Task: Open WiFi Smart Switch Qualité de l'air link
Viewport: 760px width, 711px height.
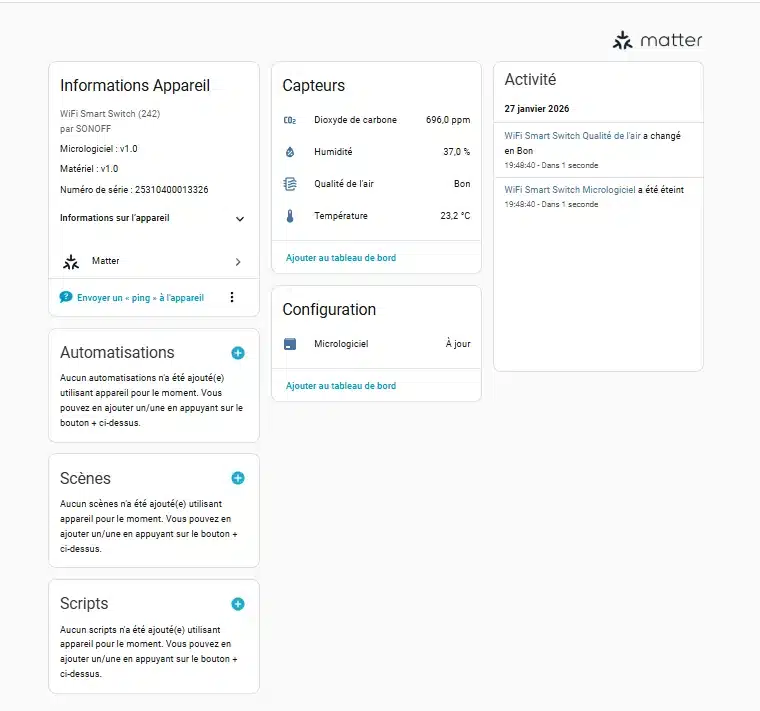Action: tap(572, 135)
